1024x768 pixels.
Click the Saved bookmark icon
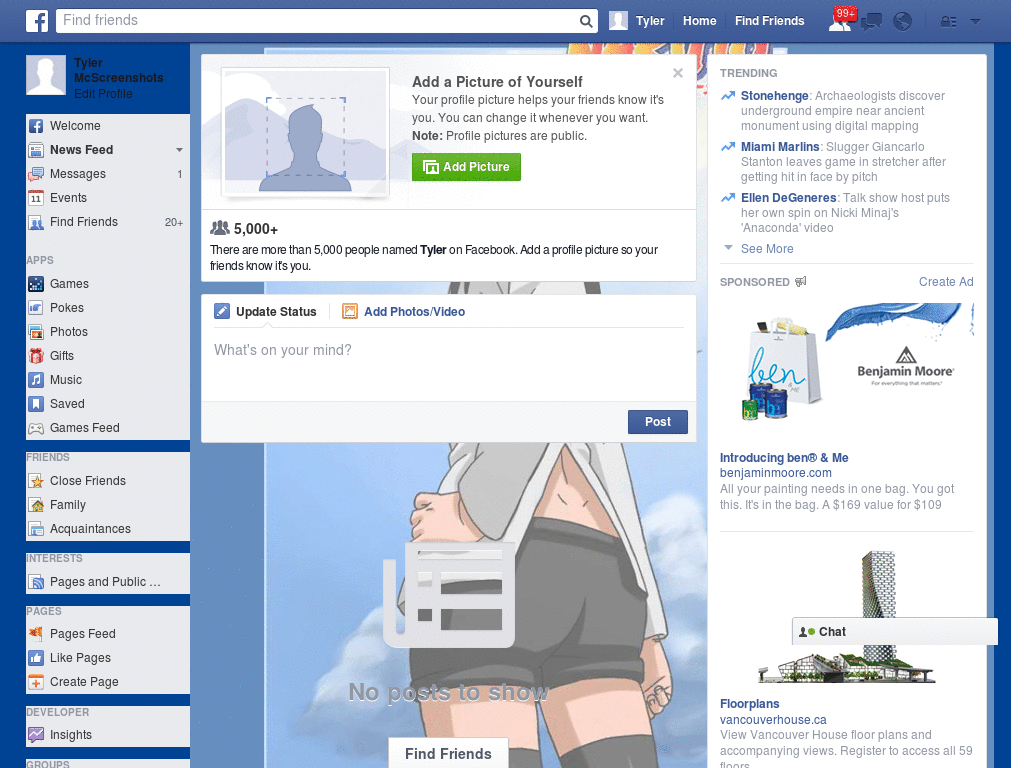click(x=36, y=404)
